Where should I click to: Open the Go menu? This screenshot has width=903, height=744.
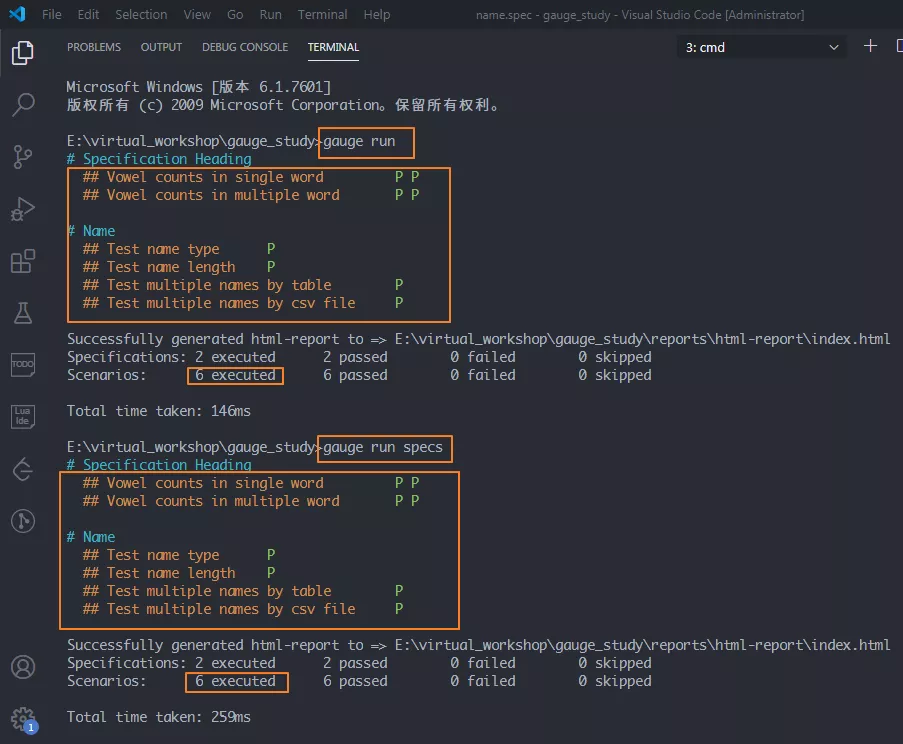(235, 14)
